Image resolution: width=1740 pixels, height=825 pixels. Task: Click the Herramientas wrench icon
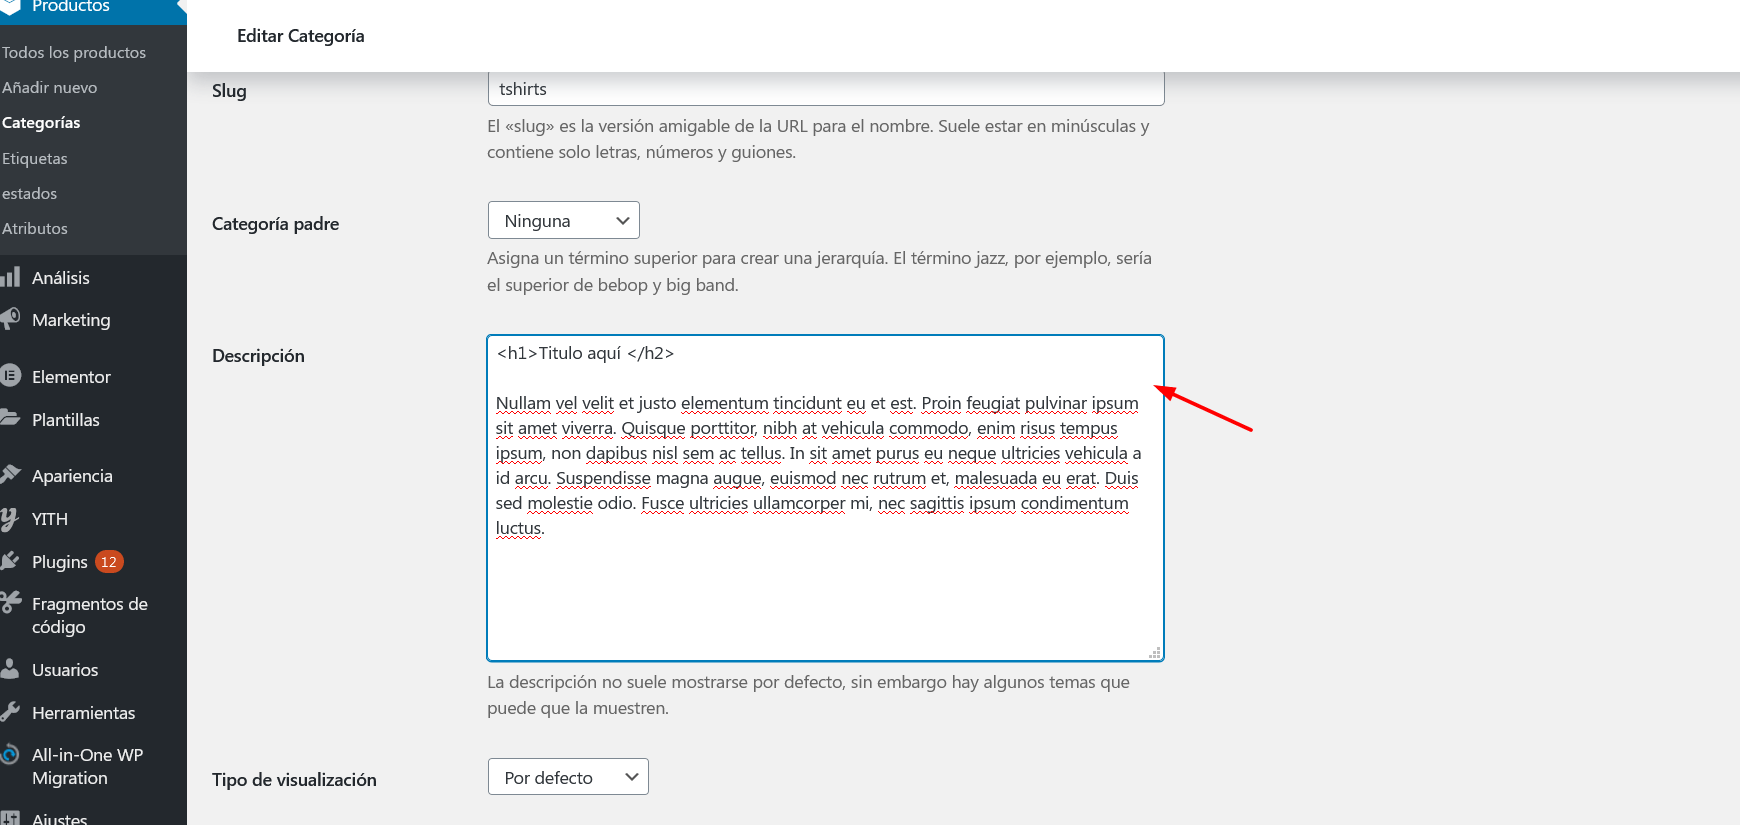coord(10,712)
